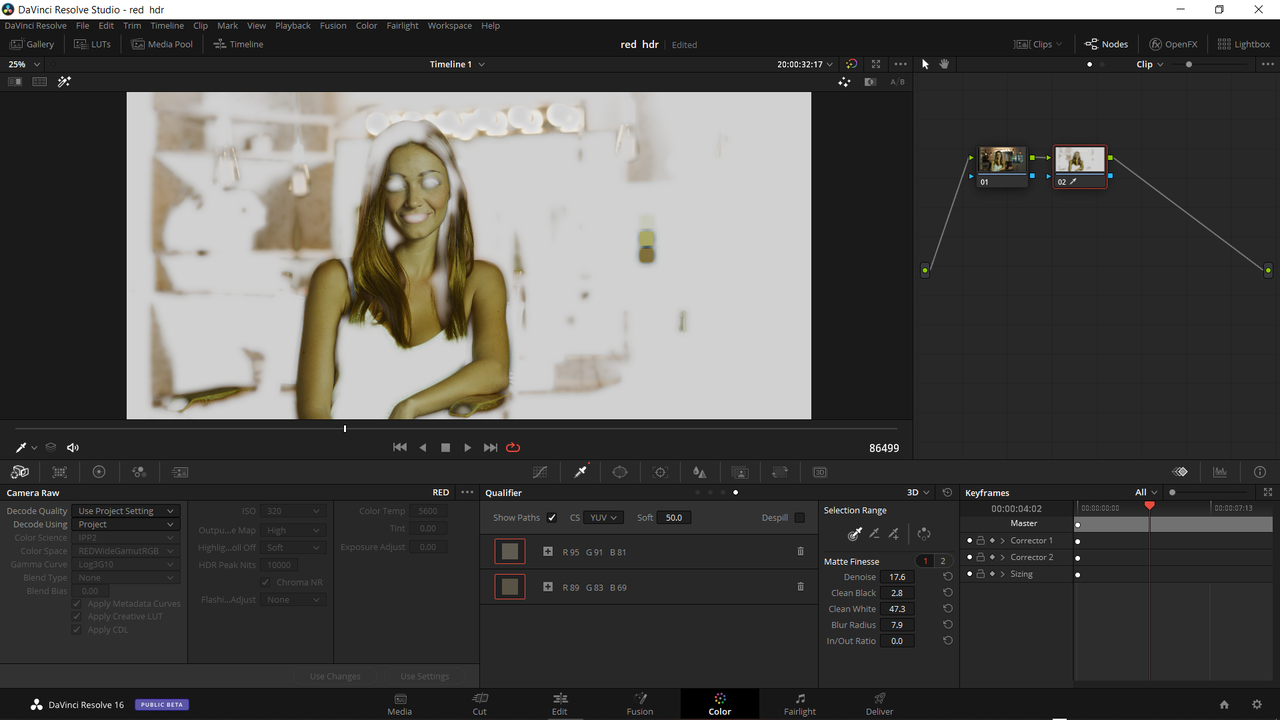Switch to the Deliver page tab
The height and width of the screenshot is (720, 1280).
coord(880,704)
